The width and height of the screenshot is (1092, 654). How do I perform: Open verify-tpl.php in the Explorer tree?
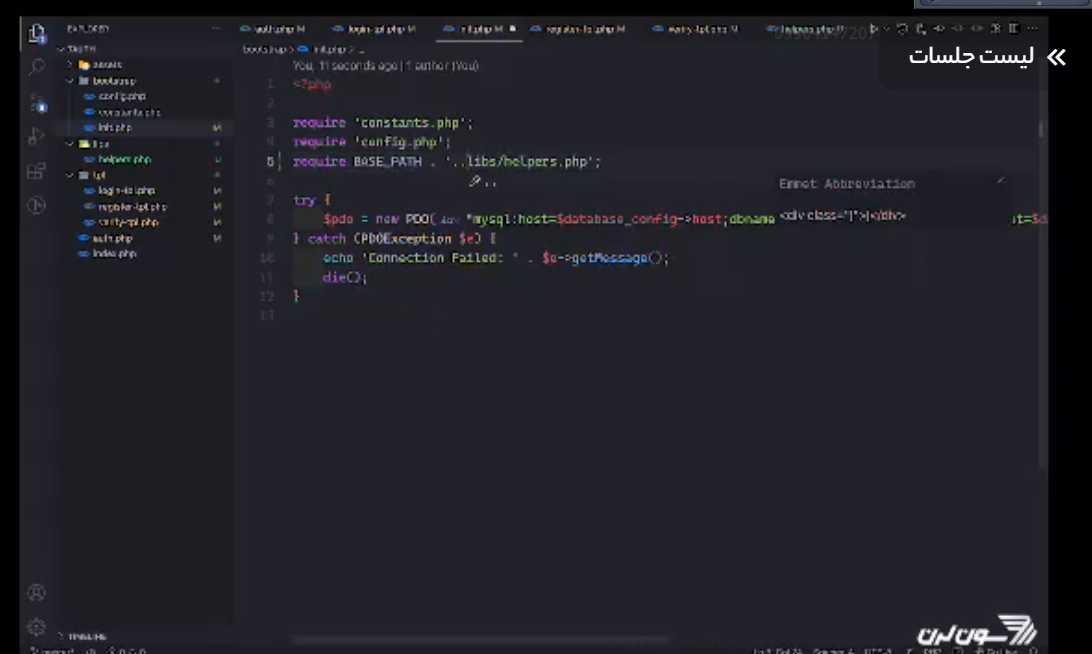pyautogui.click(x=129, y=222)
